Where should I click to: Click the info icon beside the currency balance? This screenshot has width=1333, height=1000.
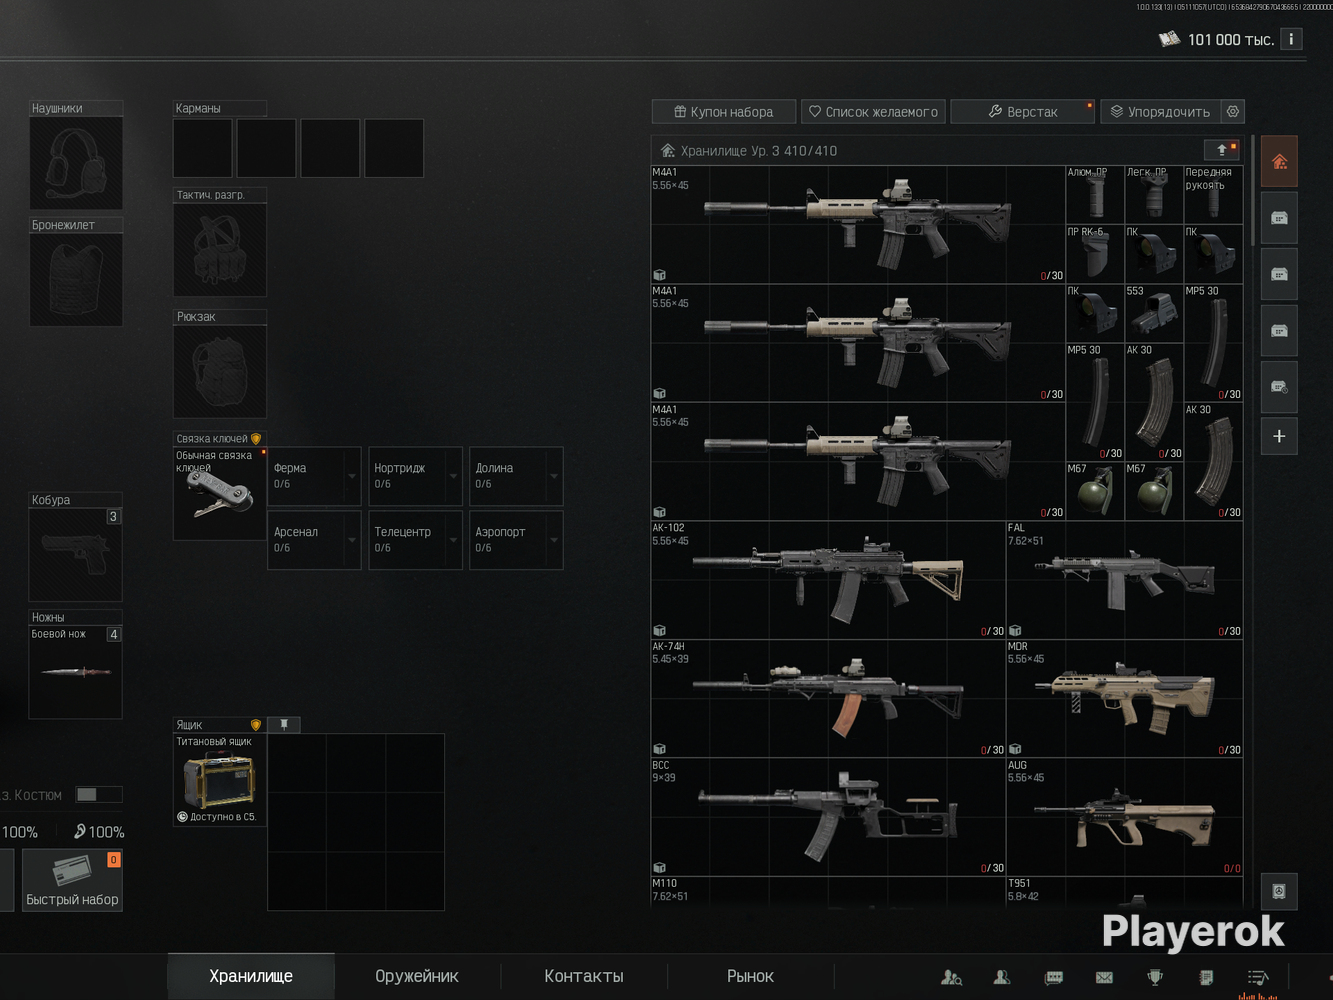coord(1291,39)
